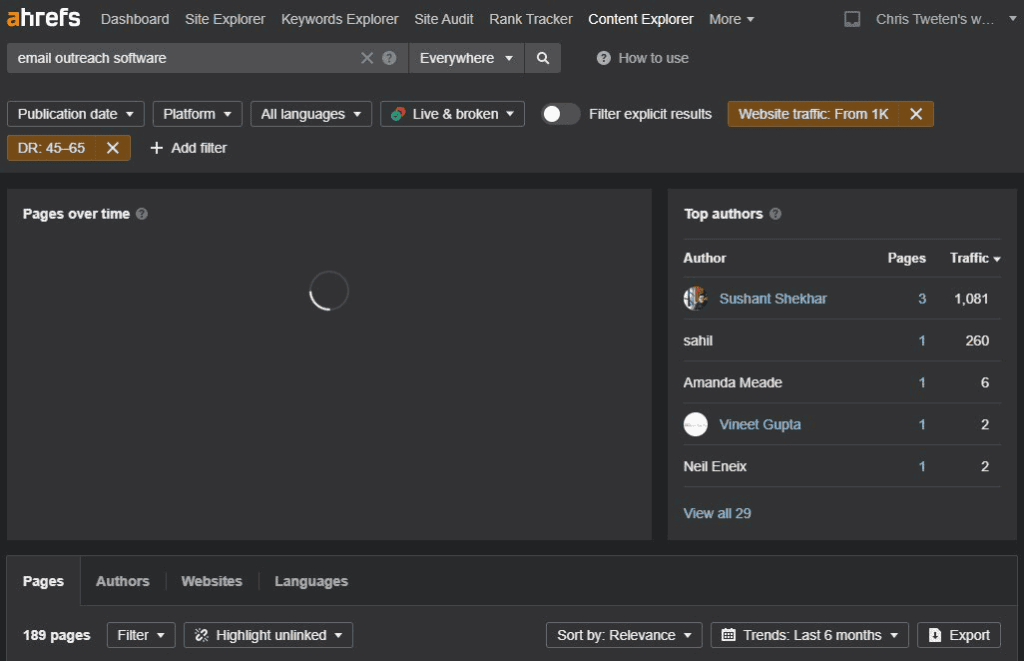This screenshot has height=661, width=1024.
Task: Click the help icon inside the search box
Action: (389, 58)
